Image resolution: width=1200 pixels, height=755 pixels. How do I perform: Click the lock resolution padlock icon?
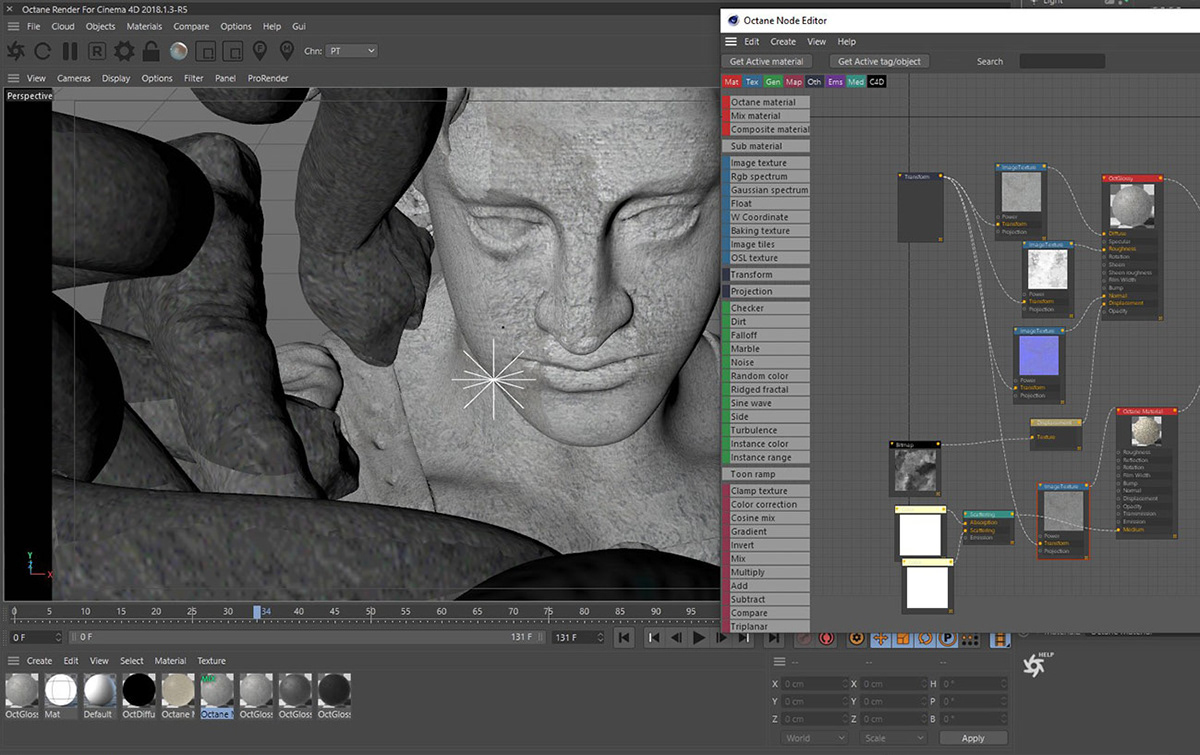151,51
